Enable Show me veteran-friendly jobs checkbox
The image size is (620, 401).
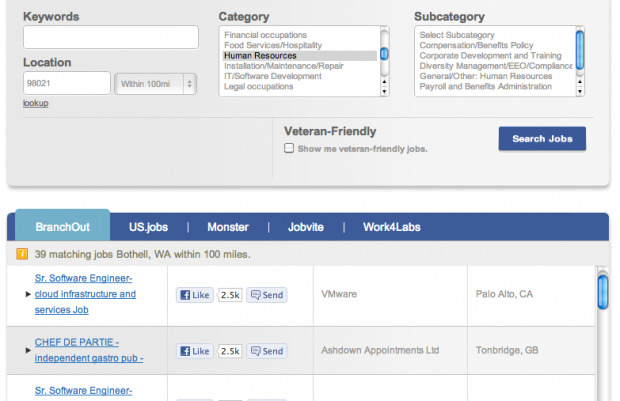pyautogui.click(x=289, y=148)
